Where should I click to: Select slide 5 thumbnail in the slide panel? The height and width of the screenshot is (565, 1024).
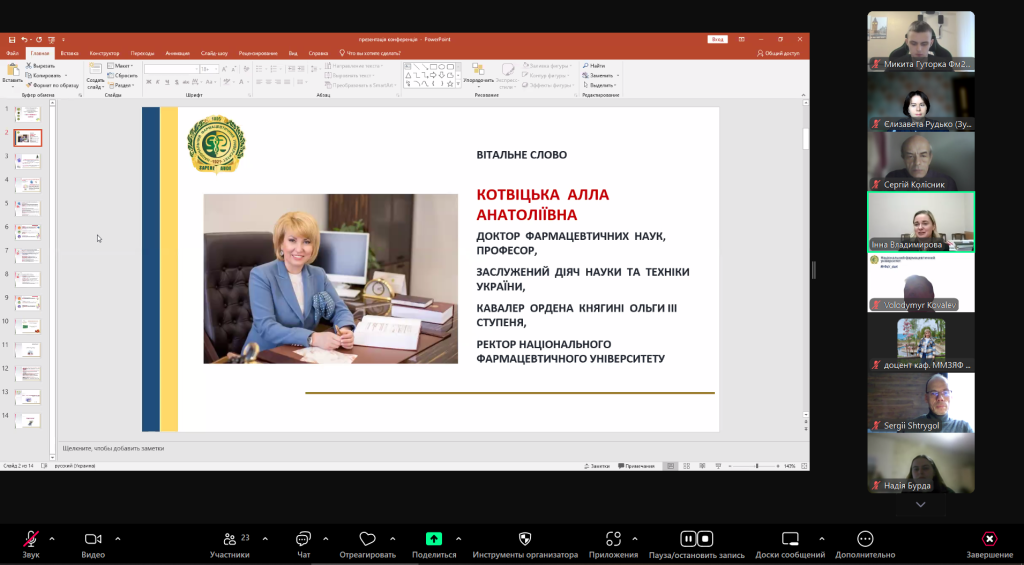coord(28,208)
